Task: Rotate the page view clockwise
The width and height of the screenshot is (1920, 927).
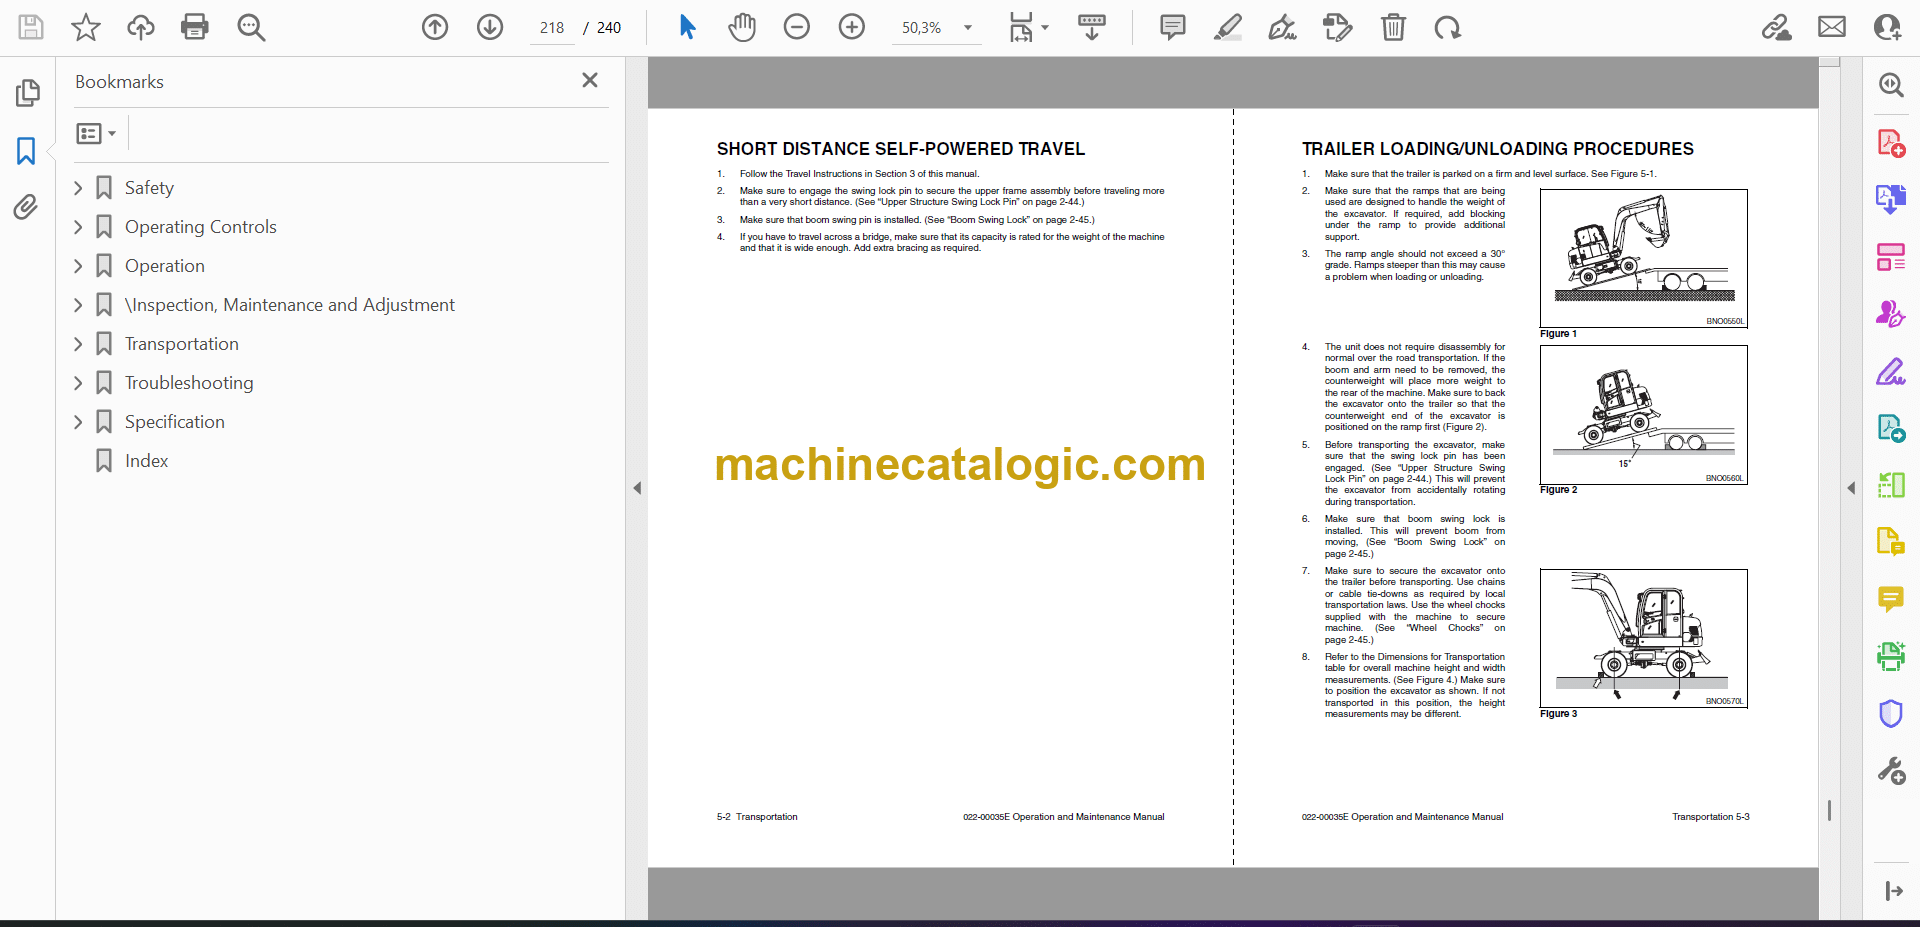Action: 1447,27
